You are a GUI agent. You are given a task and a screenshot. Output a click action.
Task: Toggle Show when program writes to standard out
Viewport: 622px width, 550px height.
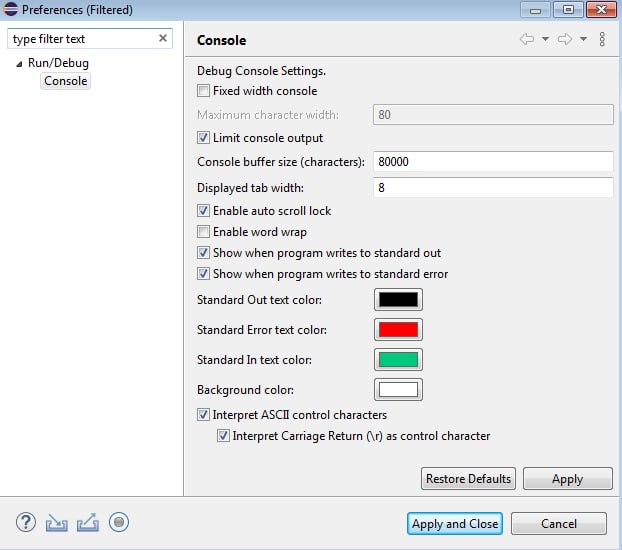pos(203,253)
